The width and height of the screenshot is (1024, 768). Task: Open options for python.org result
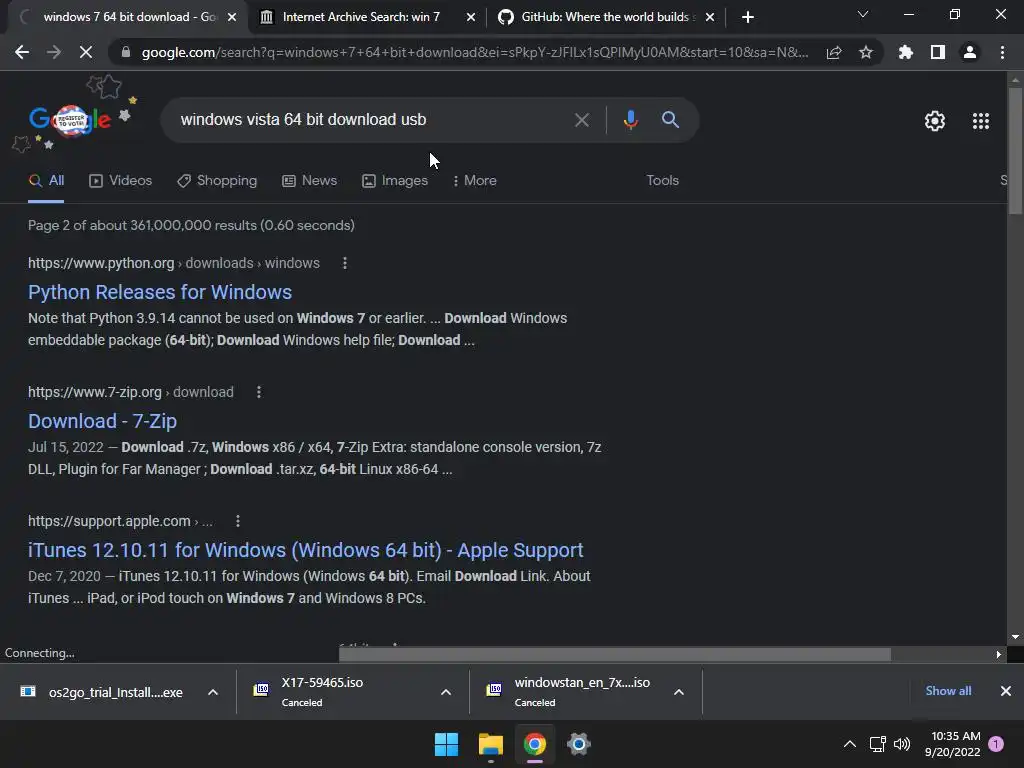tap(345, 263)
